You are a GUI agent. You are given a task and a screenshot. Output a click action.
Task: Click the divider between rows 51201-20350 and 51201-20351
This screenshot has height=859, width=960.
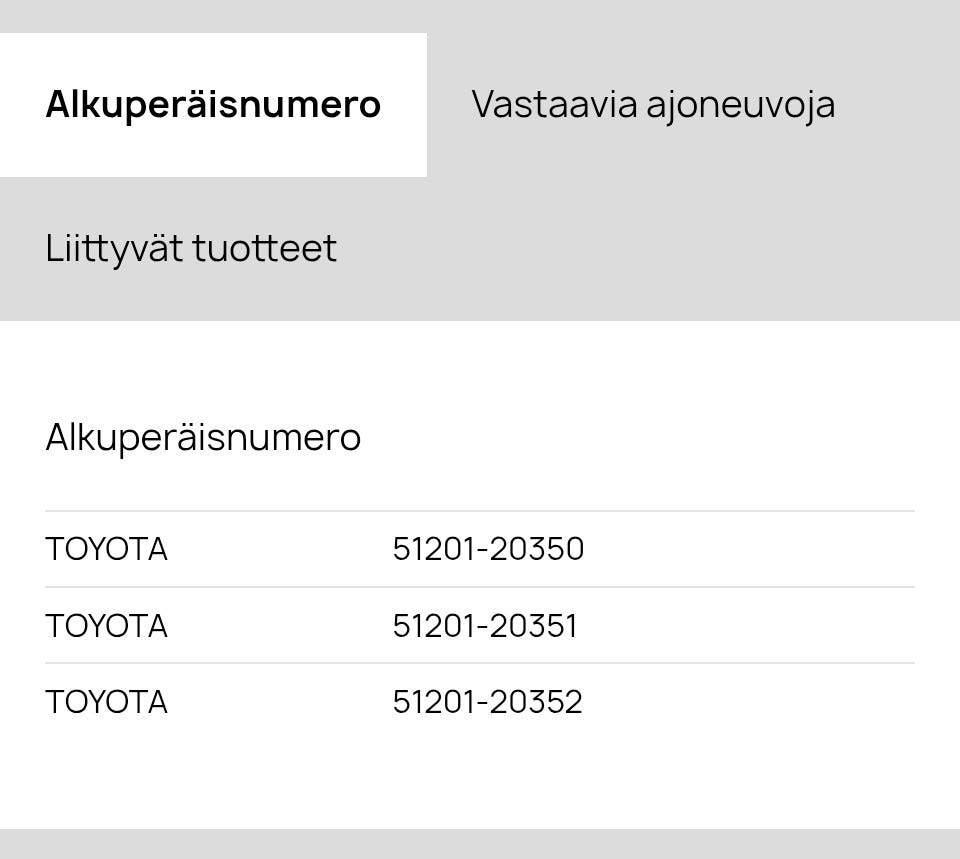480,587
